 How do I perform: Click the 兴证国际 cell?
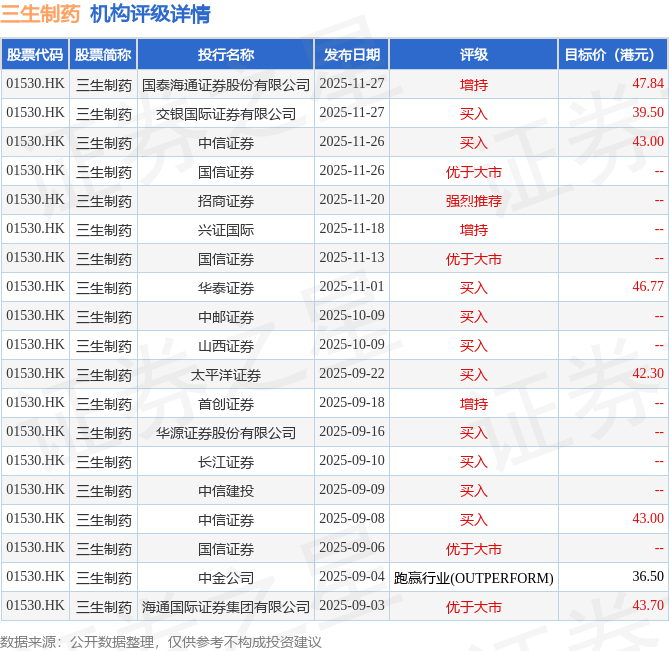click(226, 230)
